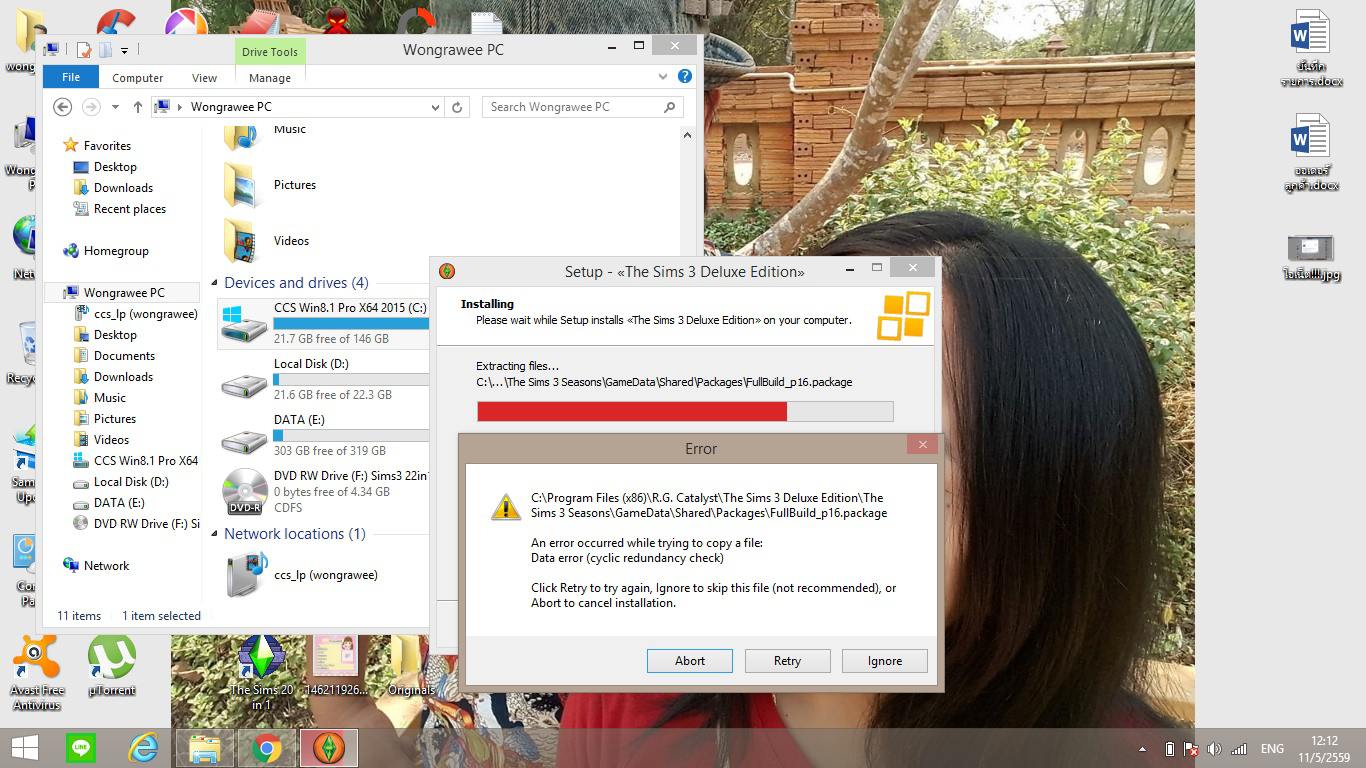Expand the Explorer ribbon with chevron
Viewport: 1366px width, 768px height.
click(662, 76)
